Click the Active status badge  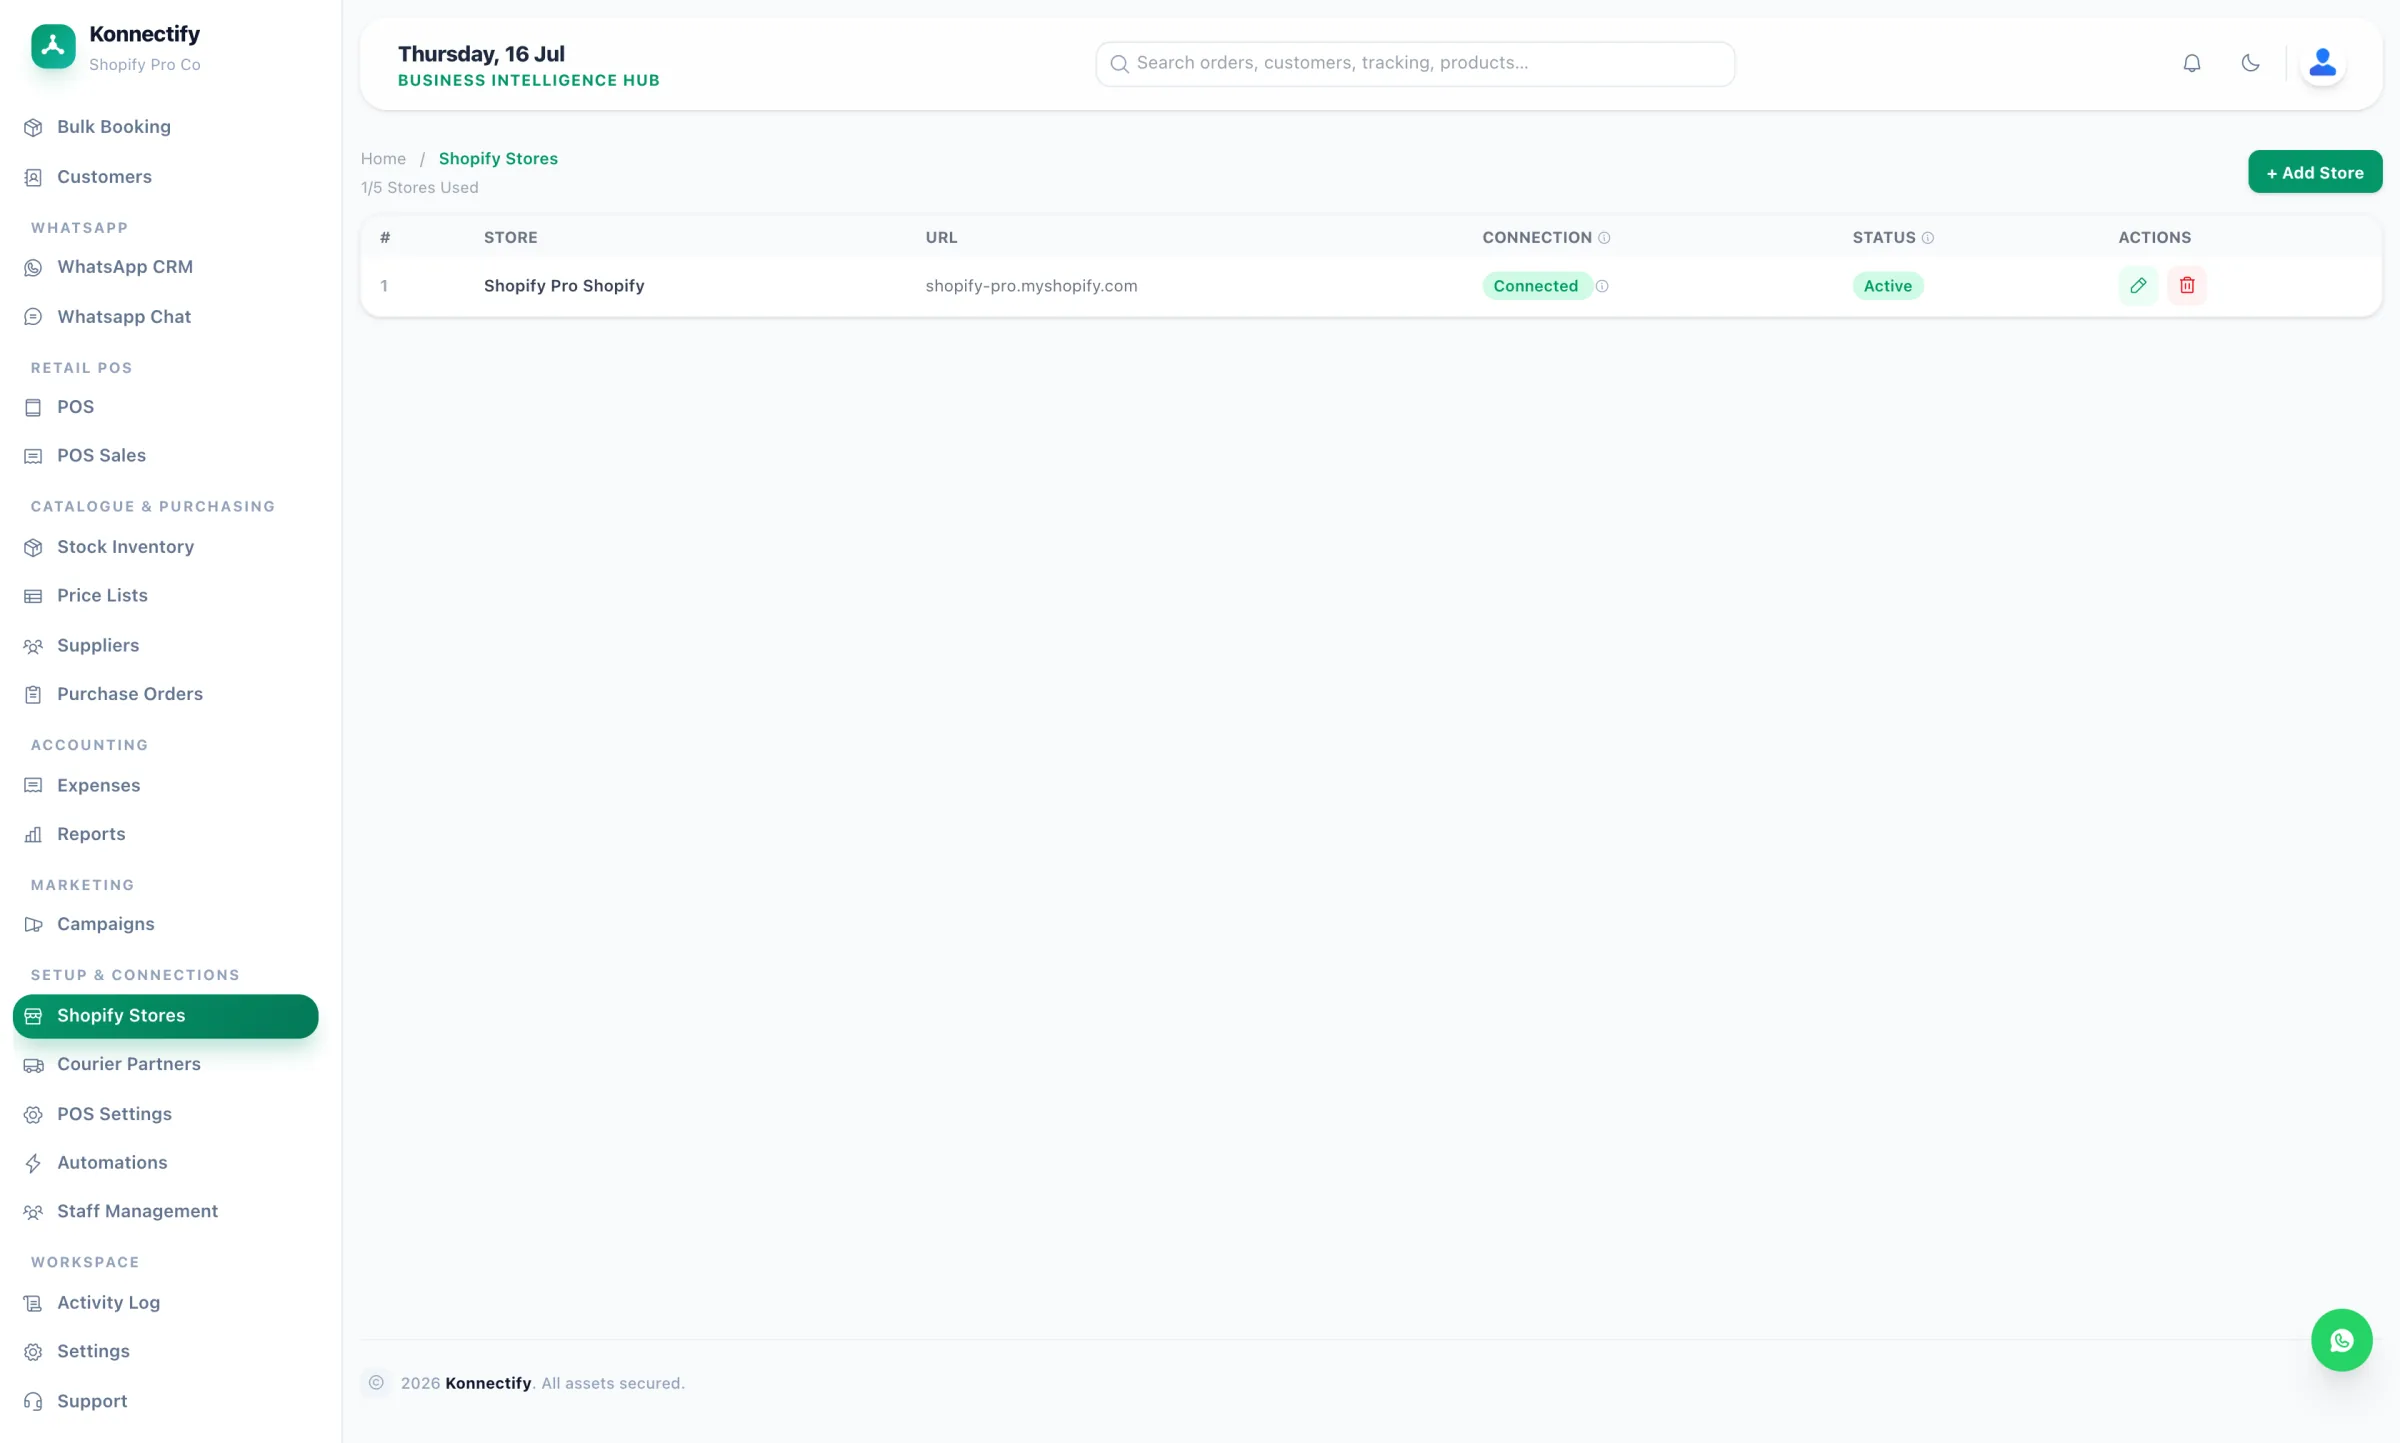tap(1887, 286)
